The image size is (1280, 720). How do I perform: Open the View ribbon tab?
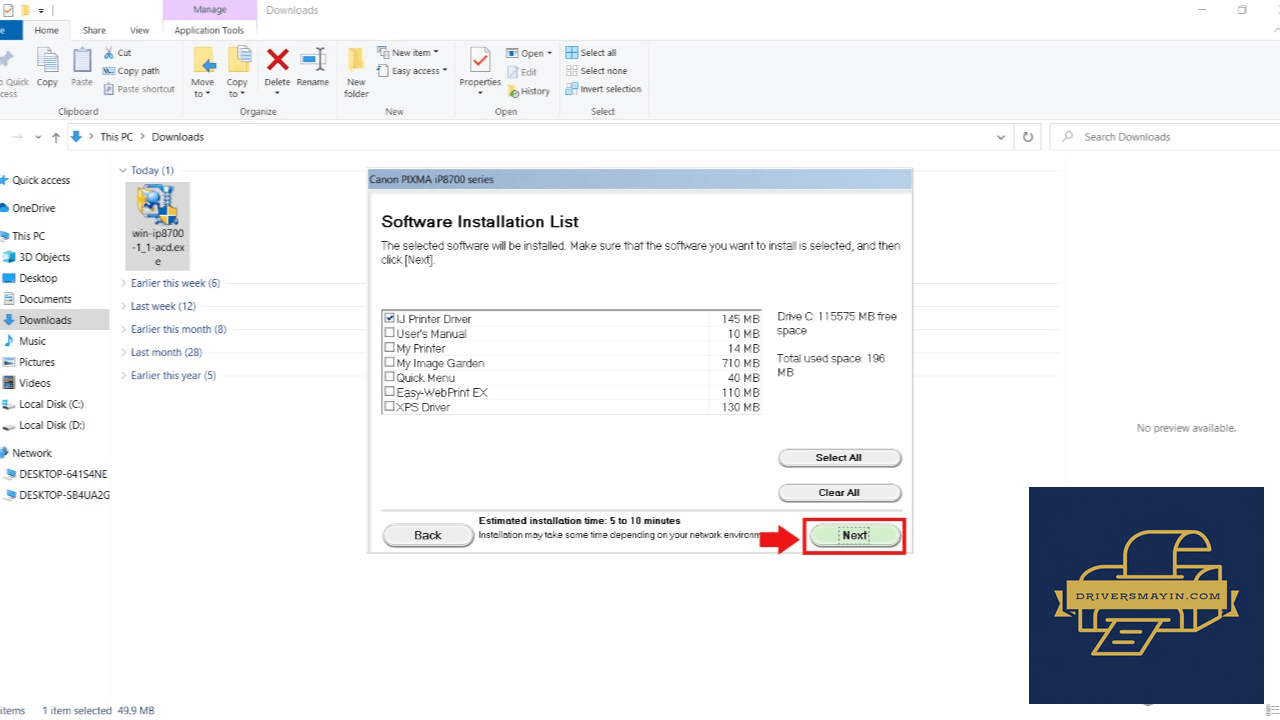coord(140,31)
